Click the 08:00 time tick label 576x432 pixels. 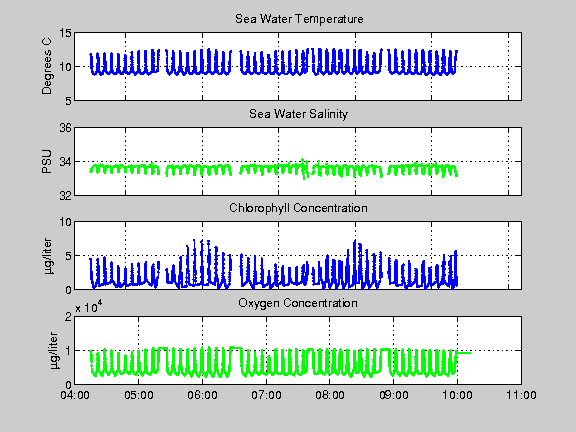click(330, 395)
